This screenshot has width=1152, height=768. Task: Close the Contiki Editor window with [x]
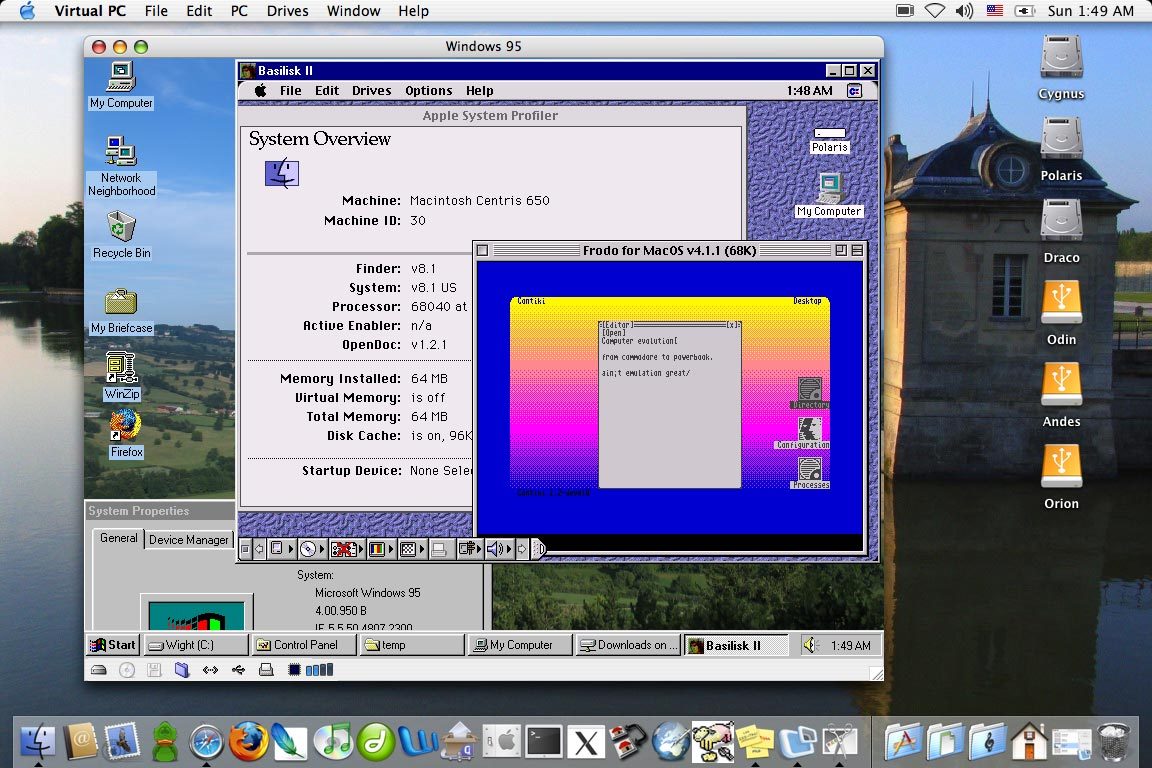(732, 325)
